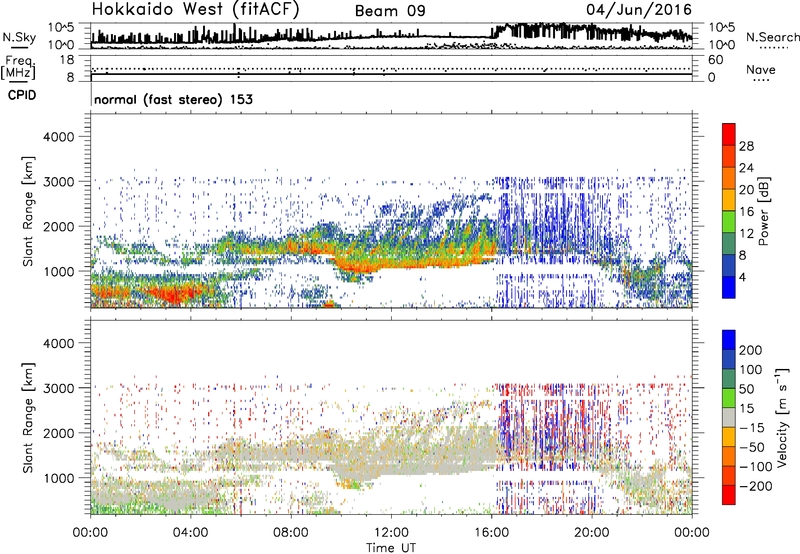Click the "Freq. [MHz]" axis label

point(18,68)
